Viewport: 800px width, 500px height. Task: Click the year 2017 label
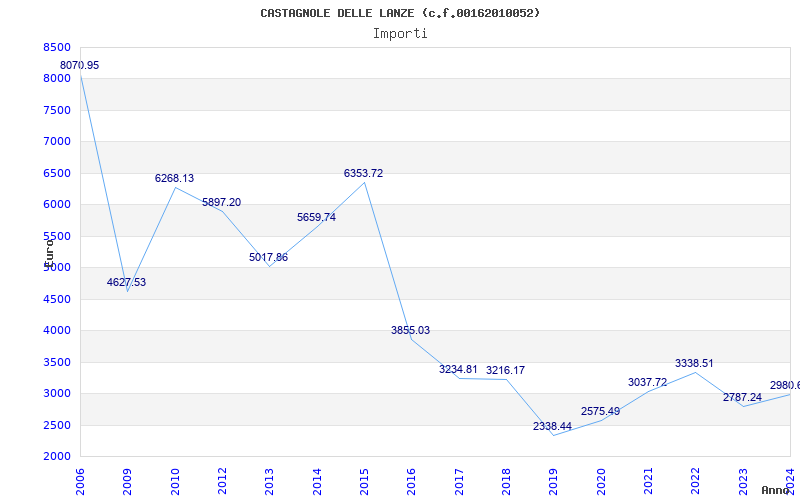click(x=459, y=482)
